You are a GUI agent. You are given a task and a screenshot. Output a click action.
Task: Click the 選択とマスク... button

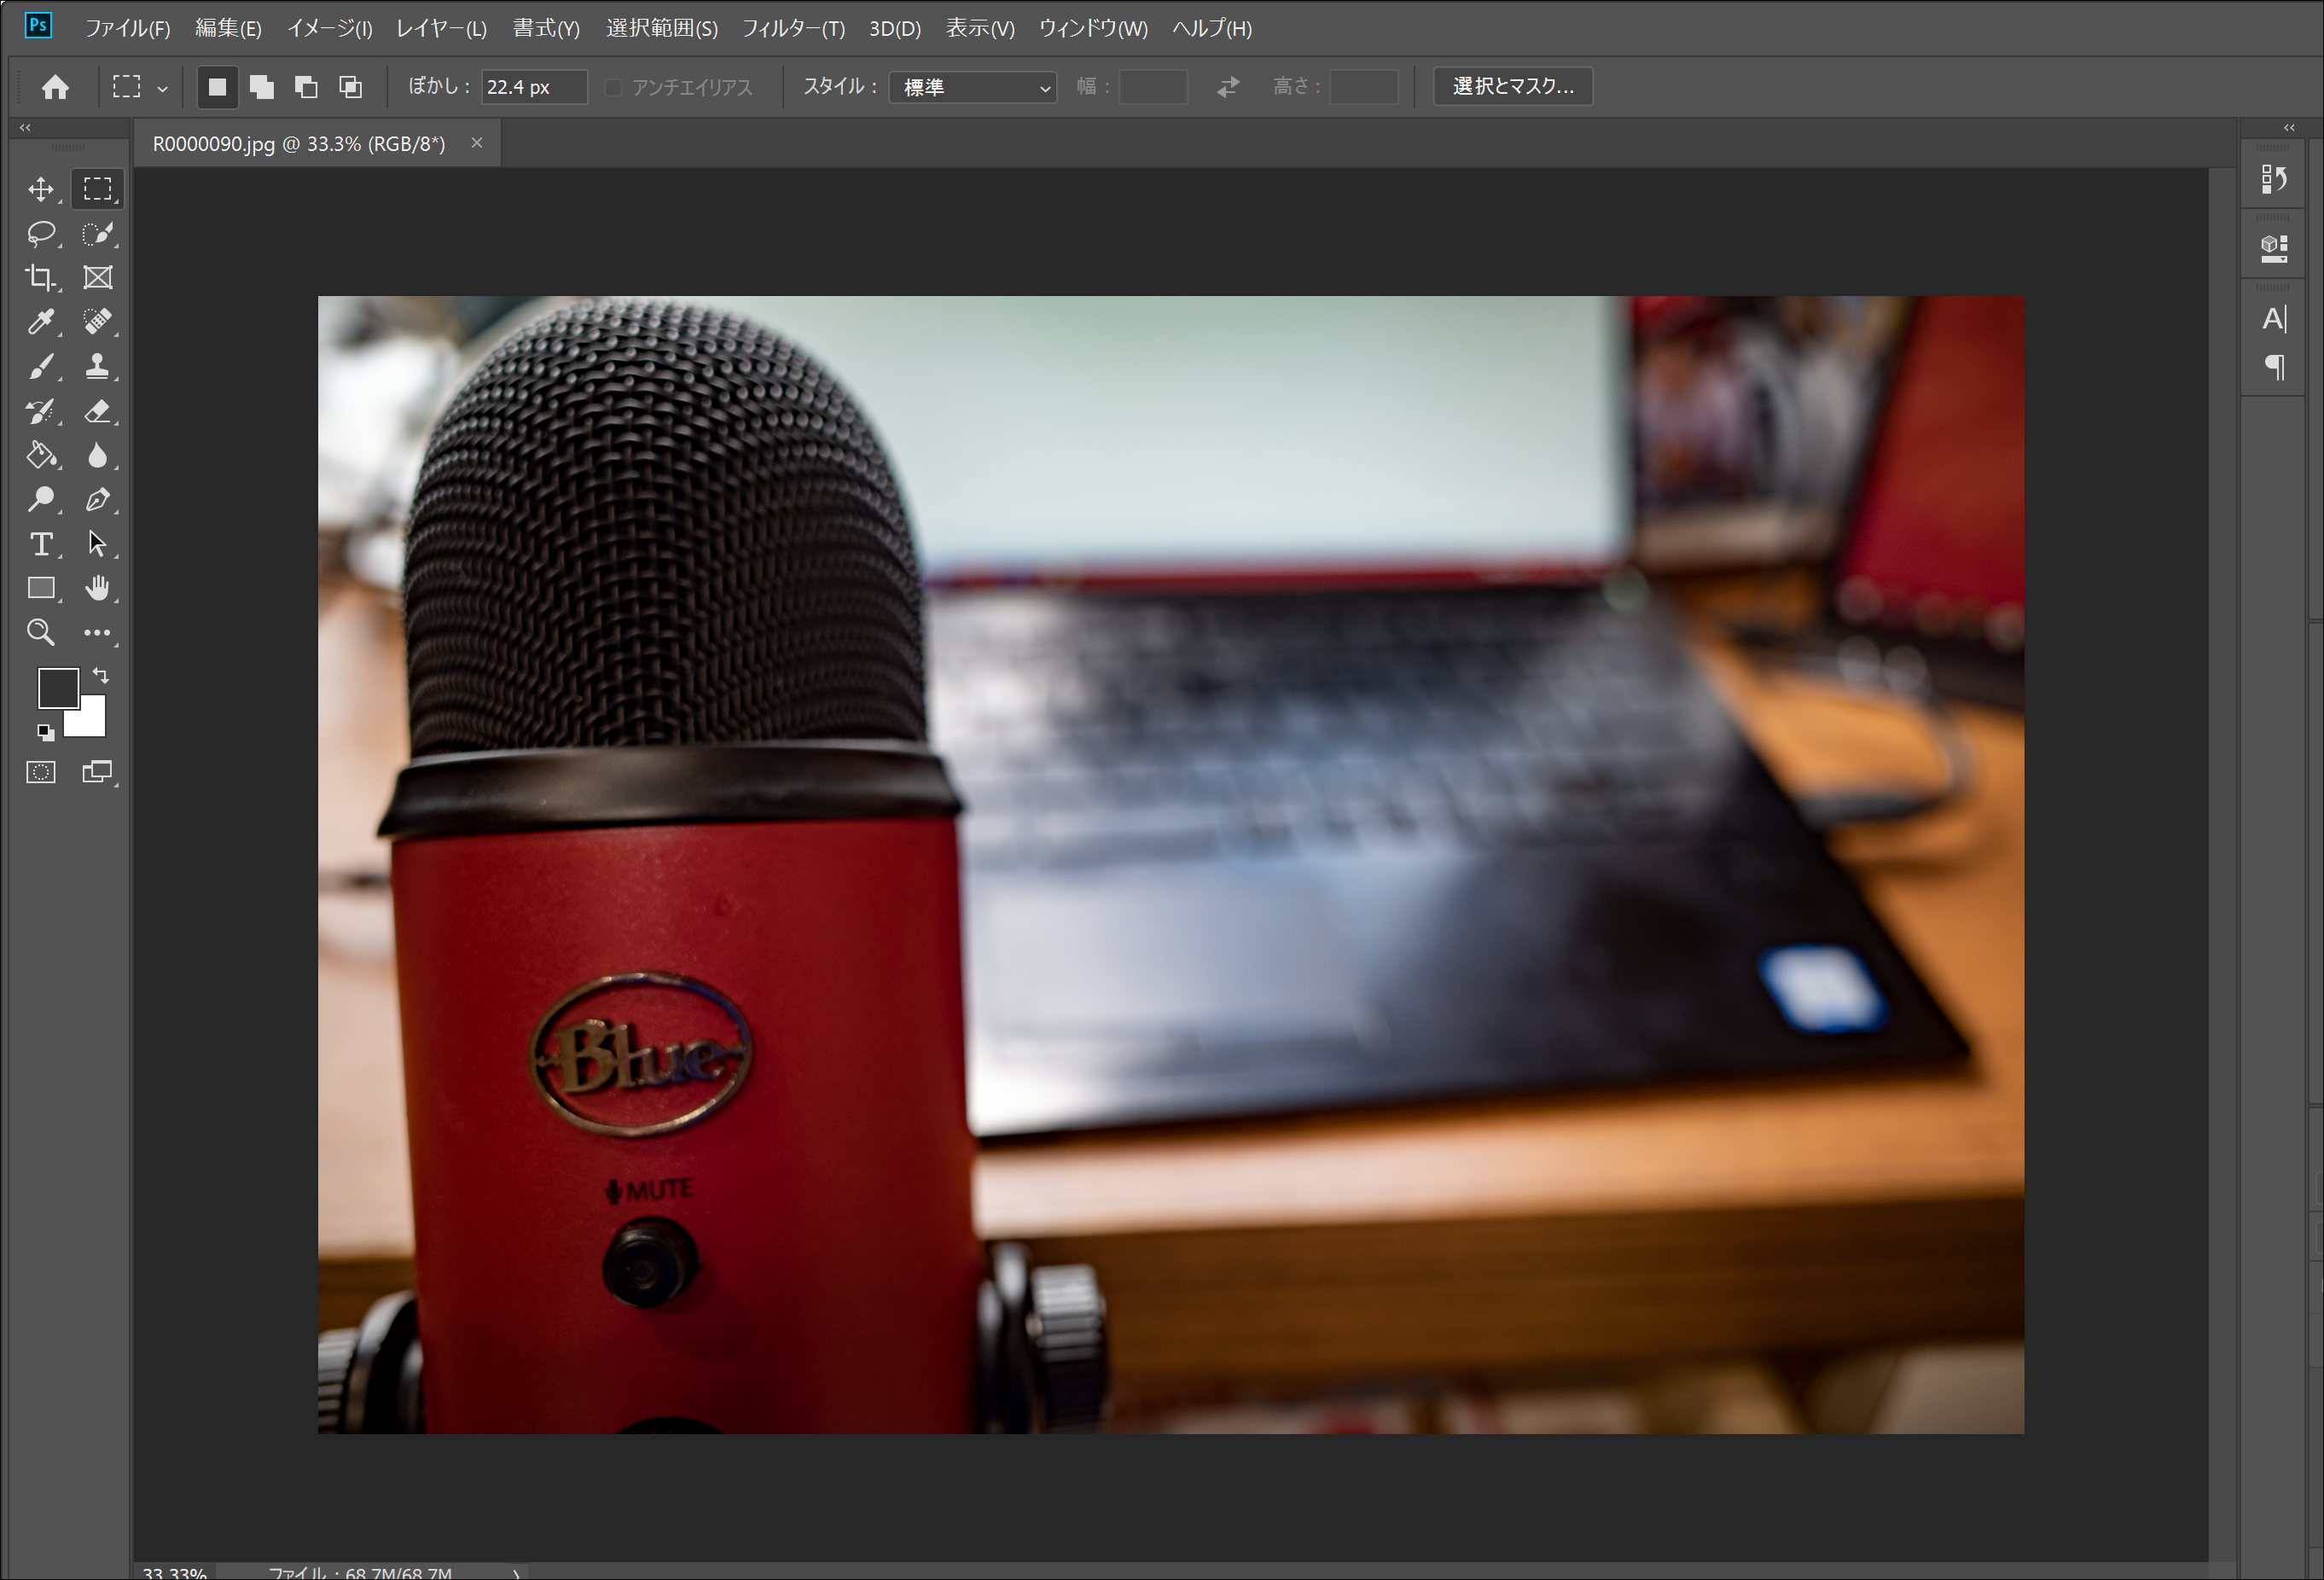click(x=1512, y=87)
